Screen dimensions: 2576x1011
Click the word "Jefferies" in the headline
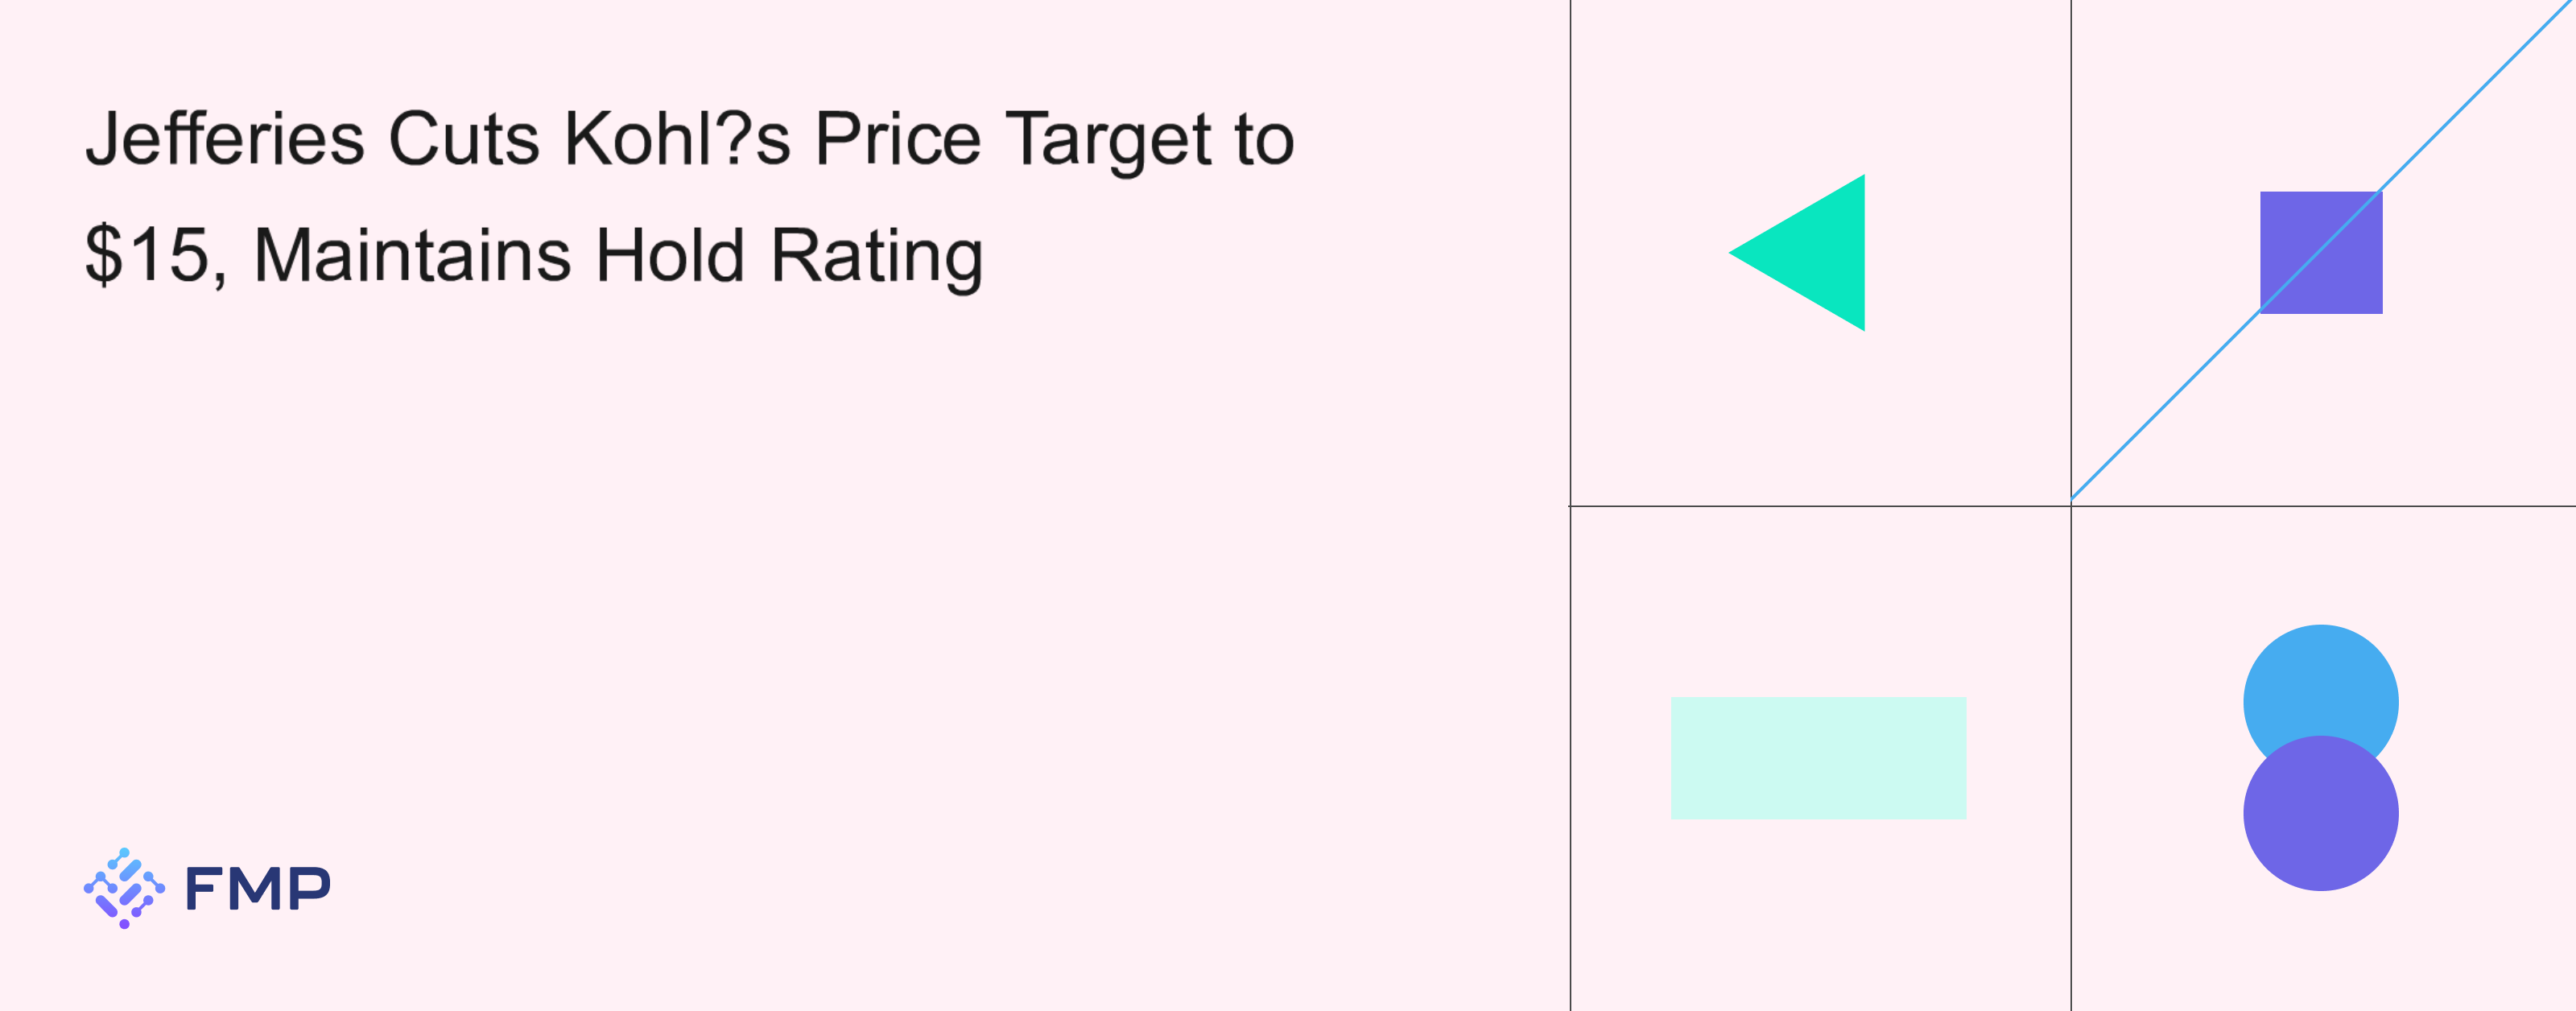coord(225,139)
